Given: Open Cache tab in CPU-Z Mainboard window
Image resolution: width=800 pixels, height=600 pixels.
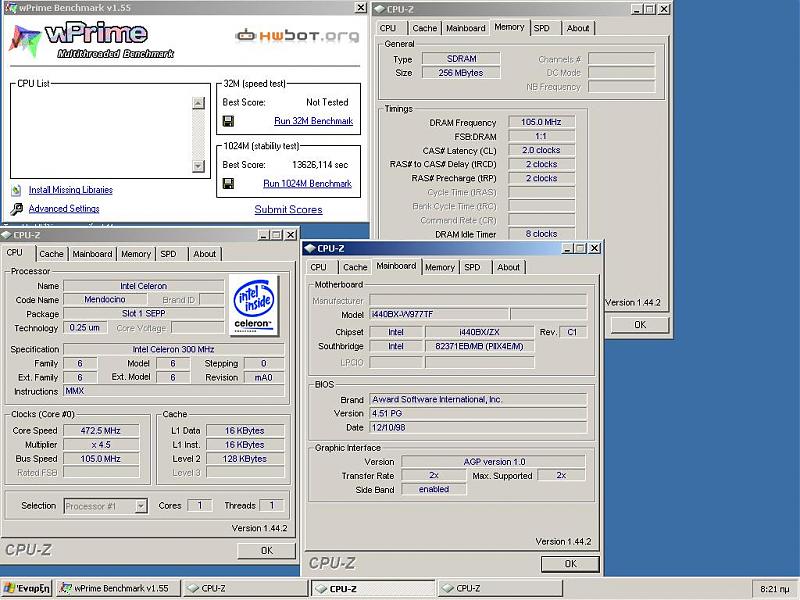Looking at the screenshot, I should click(355, 267).
